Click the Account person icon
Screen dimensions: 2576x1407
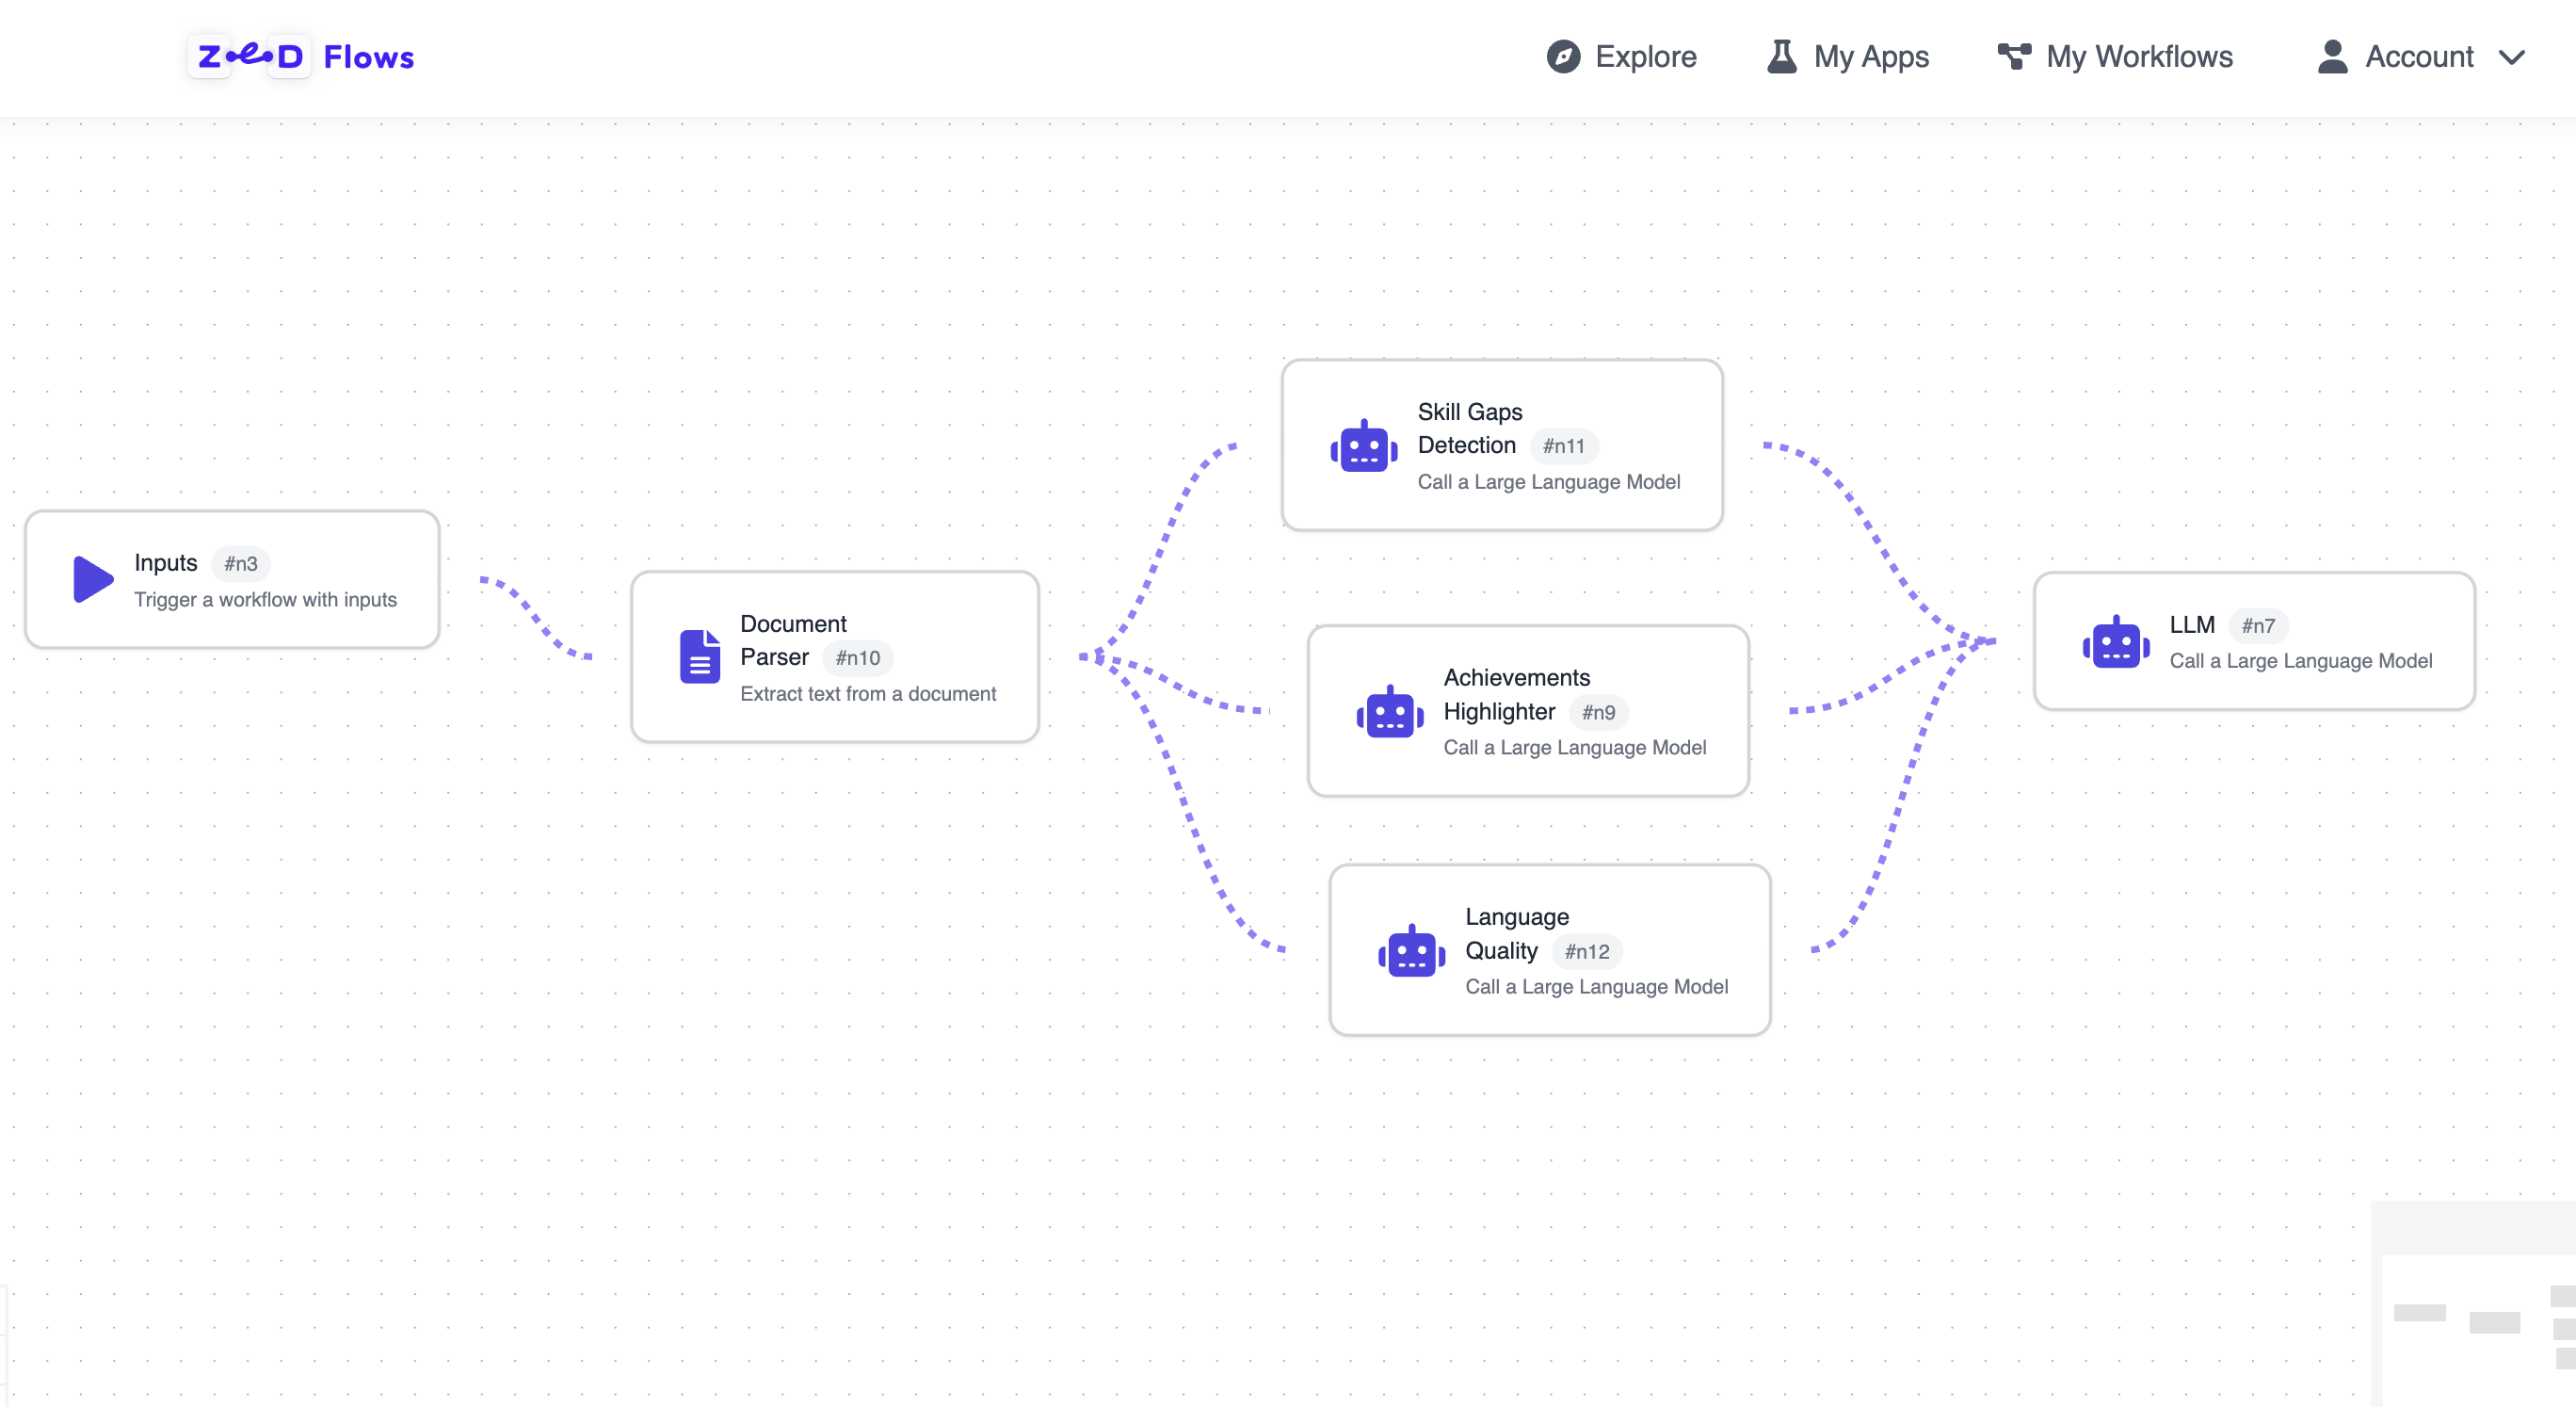pos(2332,57)
